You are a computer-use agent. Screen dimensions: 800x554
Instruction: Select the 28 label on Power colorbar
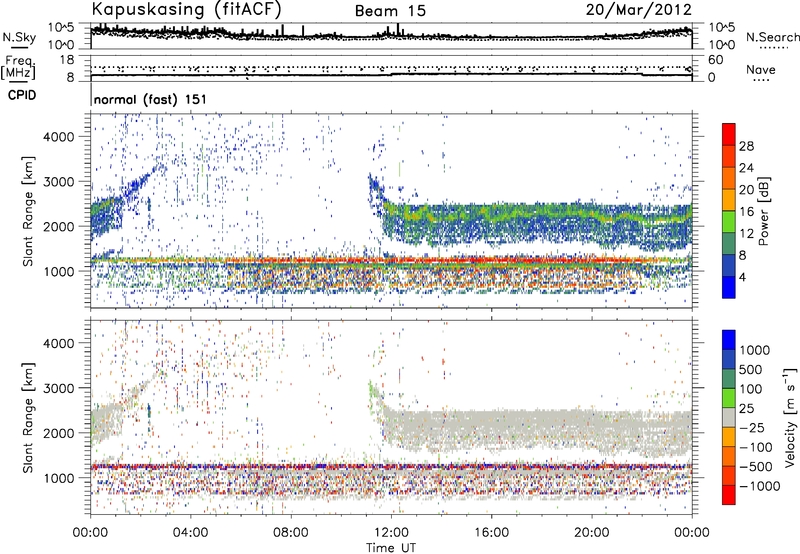(746, 146)
